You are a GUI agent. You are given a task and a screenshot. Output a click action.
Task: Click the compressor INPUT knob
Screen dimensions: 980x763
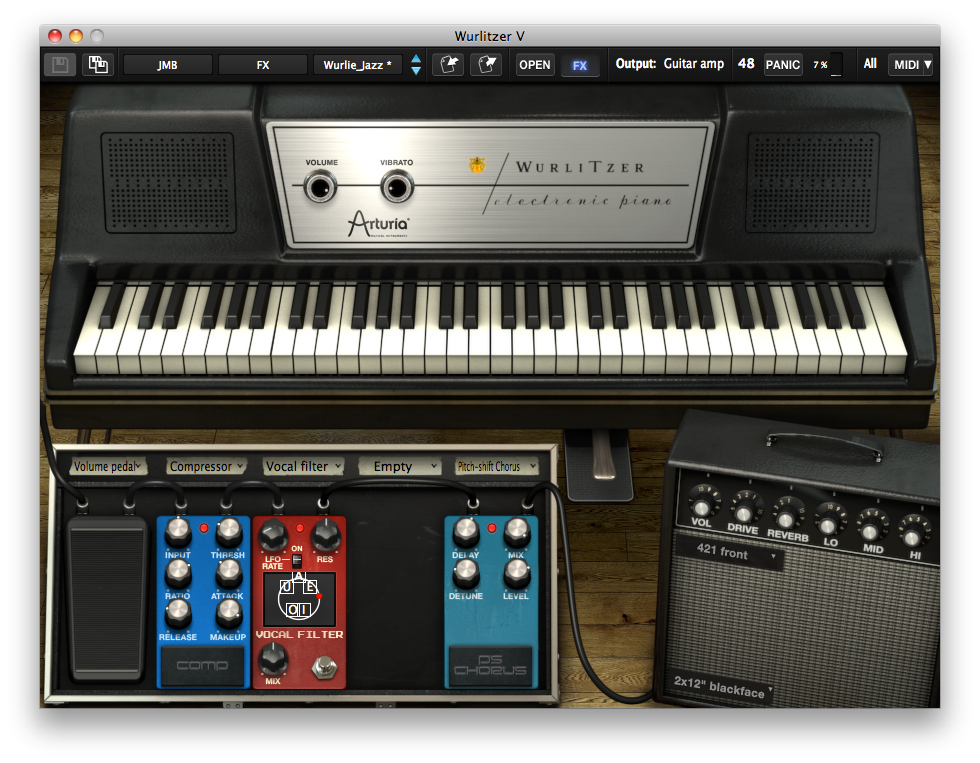click(x=178, y=532)
